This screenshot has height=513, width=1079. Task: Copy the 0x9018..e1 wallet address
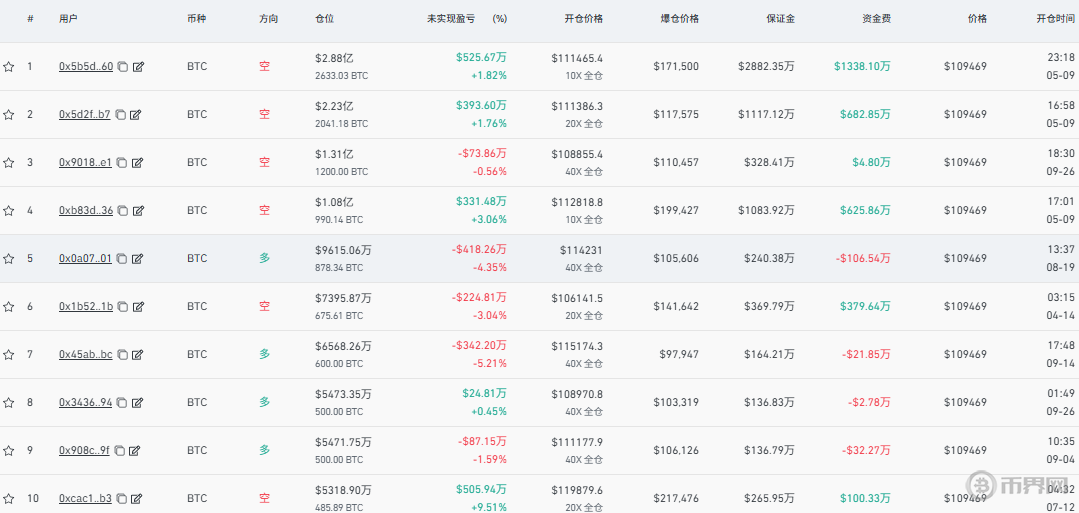(122, 163)
